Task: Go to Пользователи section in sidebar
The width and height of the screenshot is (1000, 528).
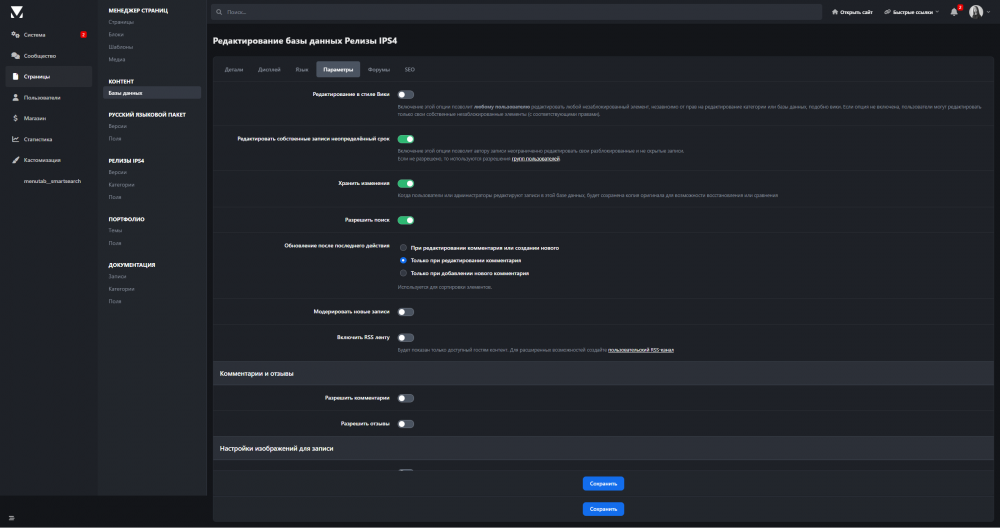Action: tap(42, 98)
